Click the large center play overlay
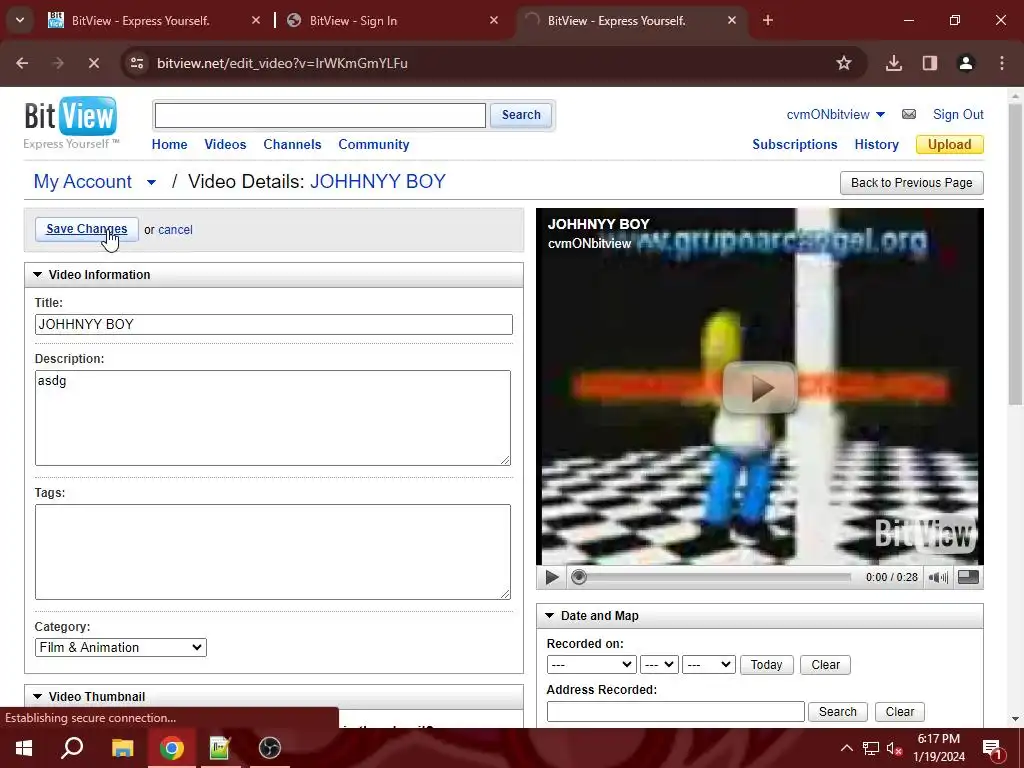The image size is (1024, 768). [759, 388]
